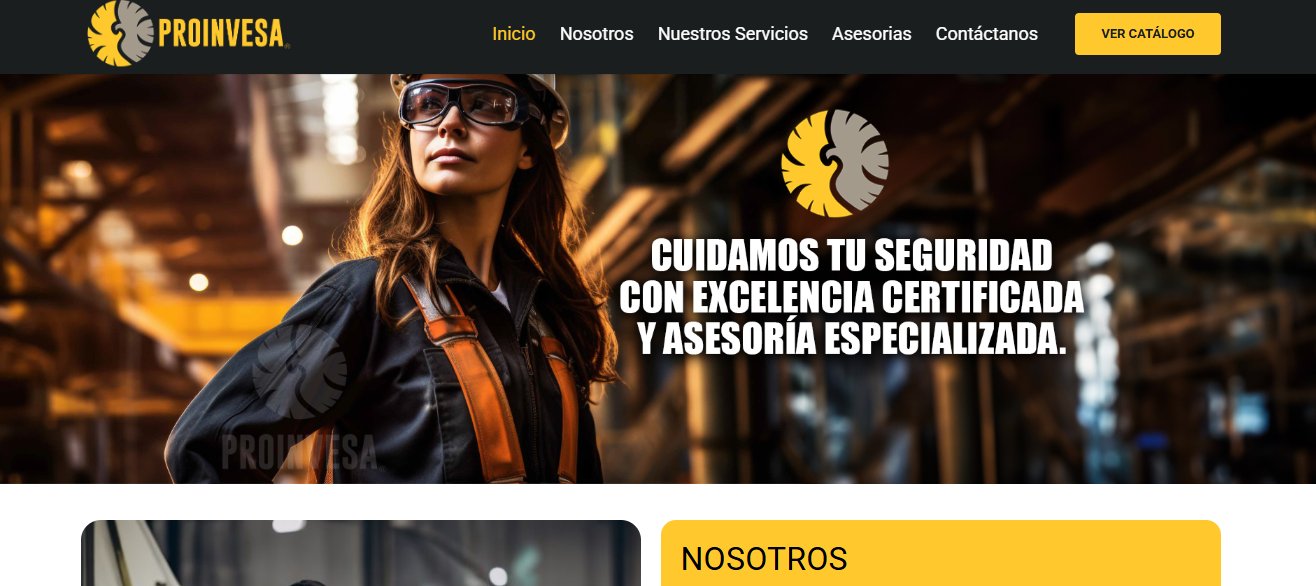Click the 'CON EXCELENCIA CERTIFICADA' headline line
The height and width of the screenshot is (586, 1316).
point(852,297)
